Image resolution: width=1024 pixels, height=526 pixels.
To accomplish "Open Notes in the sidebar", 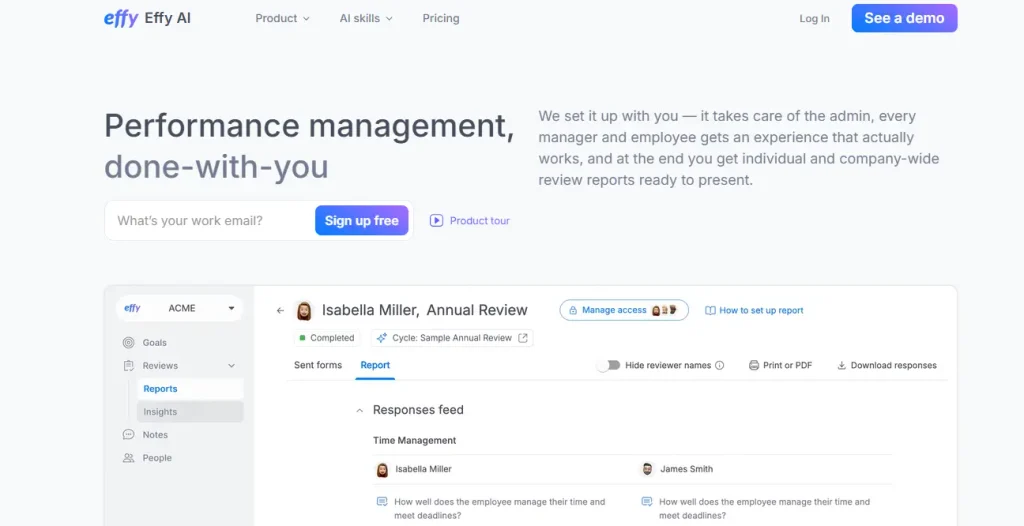I will (x=155, y=435).
